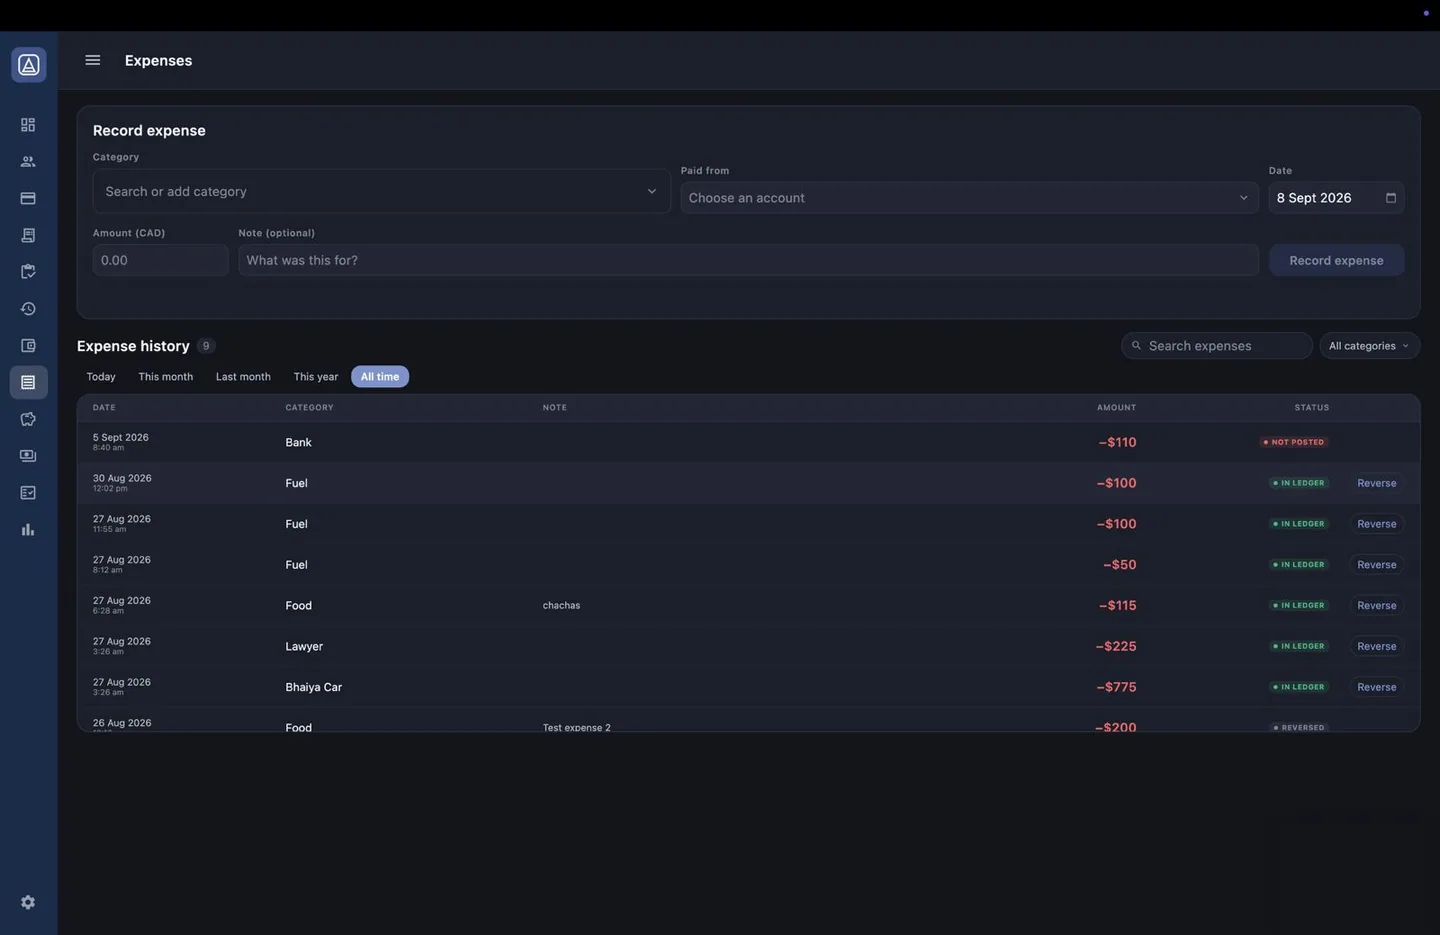Click the DATE column header
Screen dimensions: 1440x935
click(x=104, y=408)
